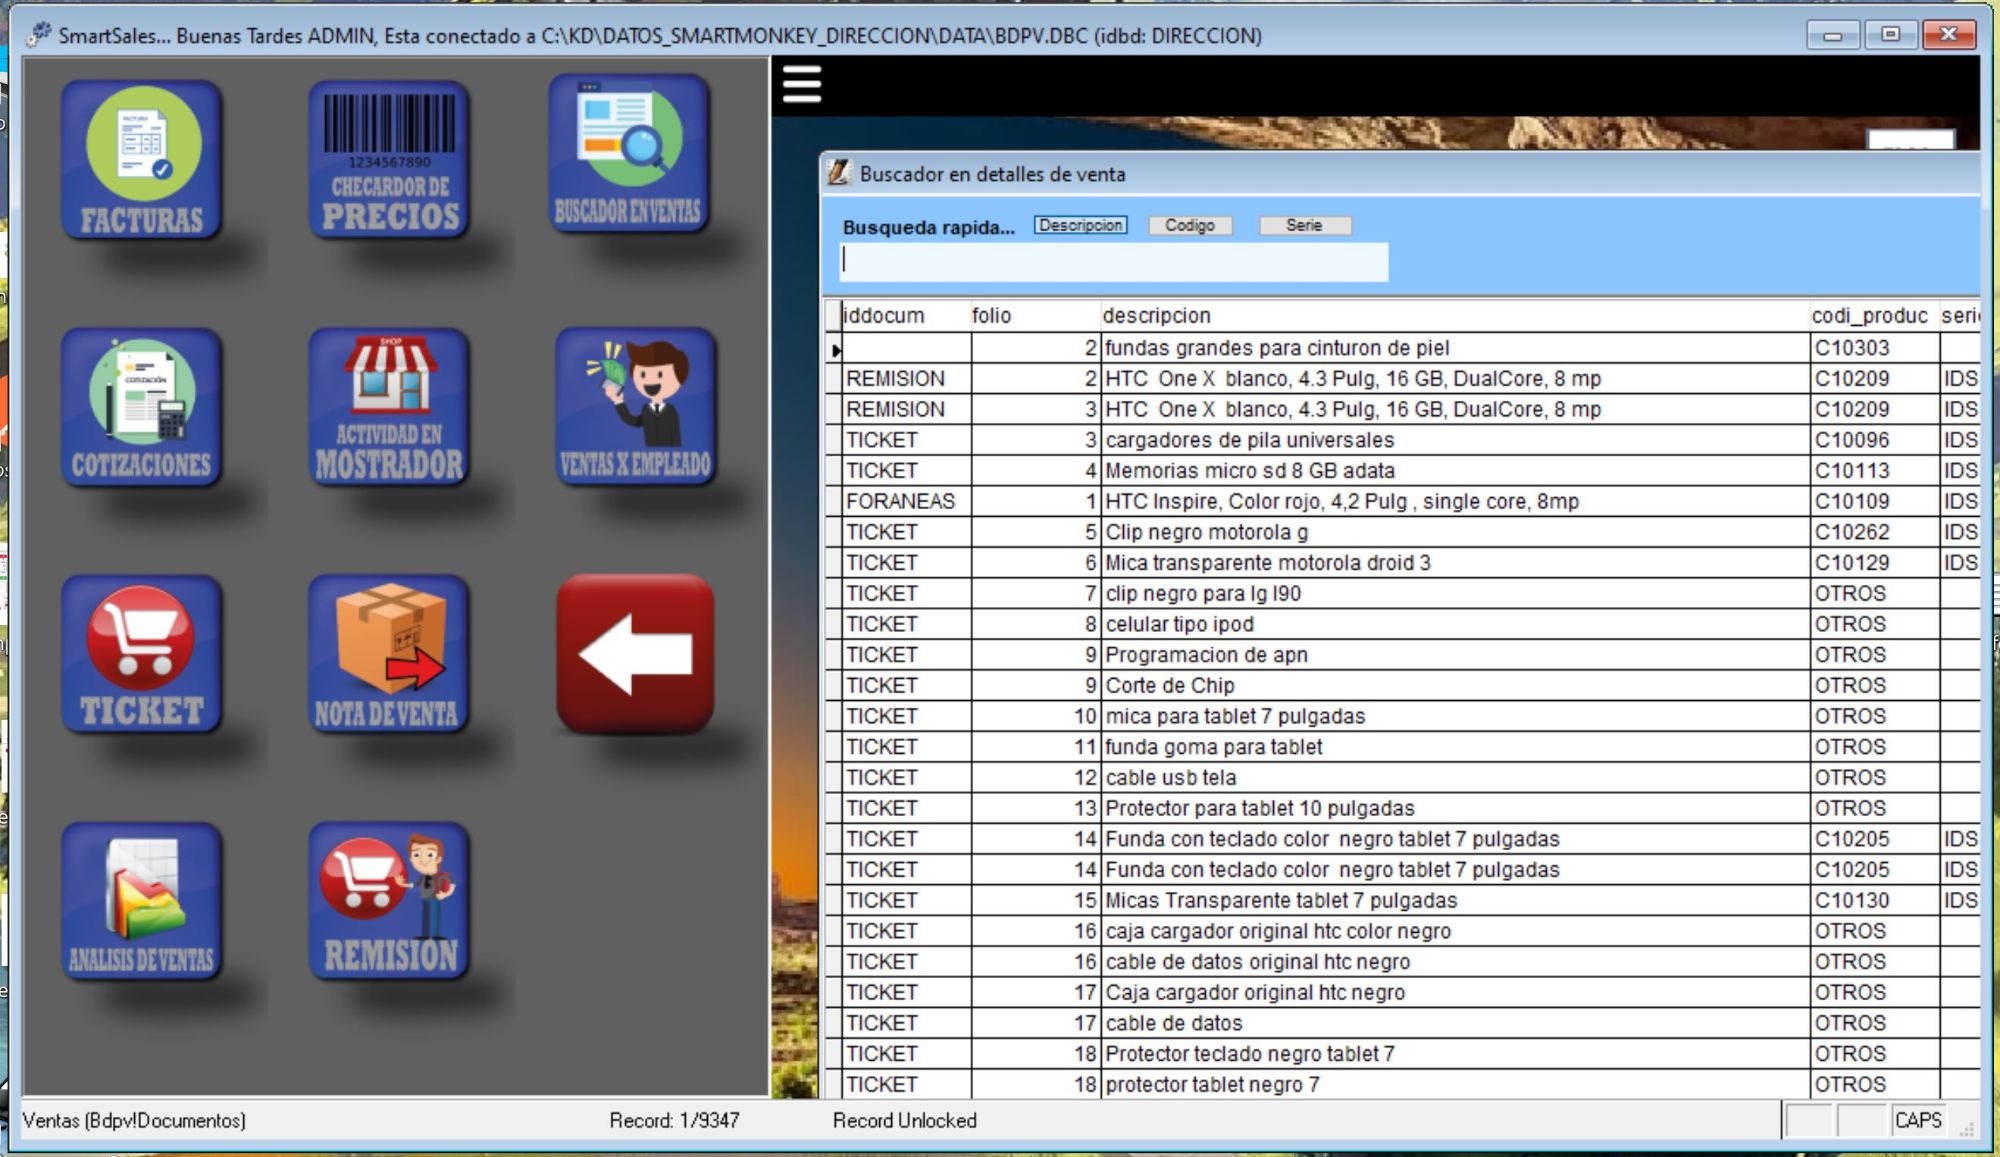The height and width of the screenshot is (1157, 2000).
Task: Open Actividad en Mostrador
Action: [x=389, y=408]
